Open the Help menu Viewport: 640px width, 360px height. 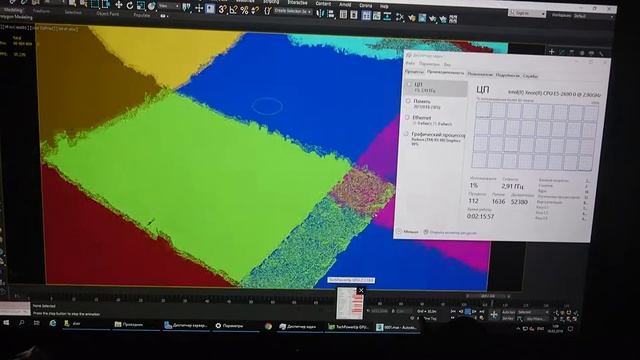click(x=384, y=6)
